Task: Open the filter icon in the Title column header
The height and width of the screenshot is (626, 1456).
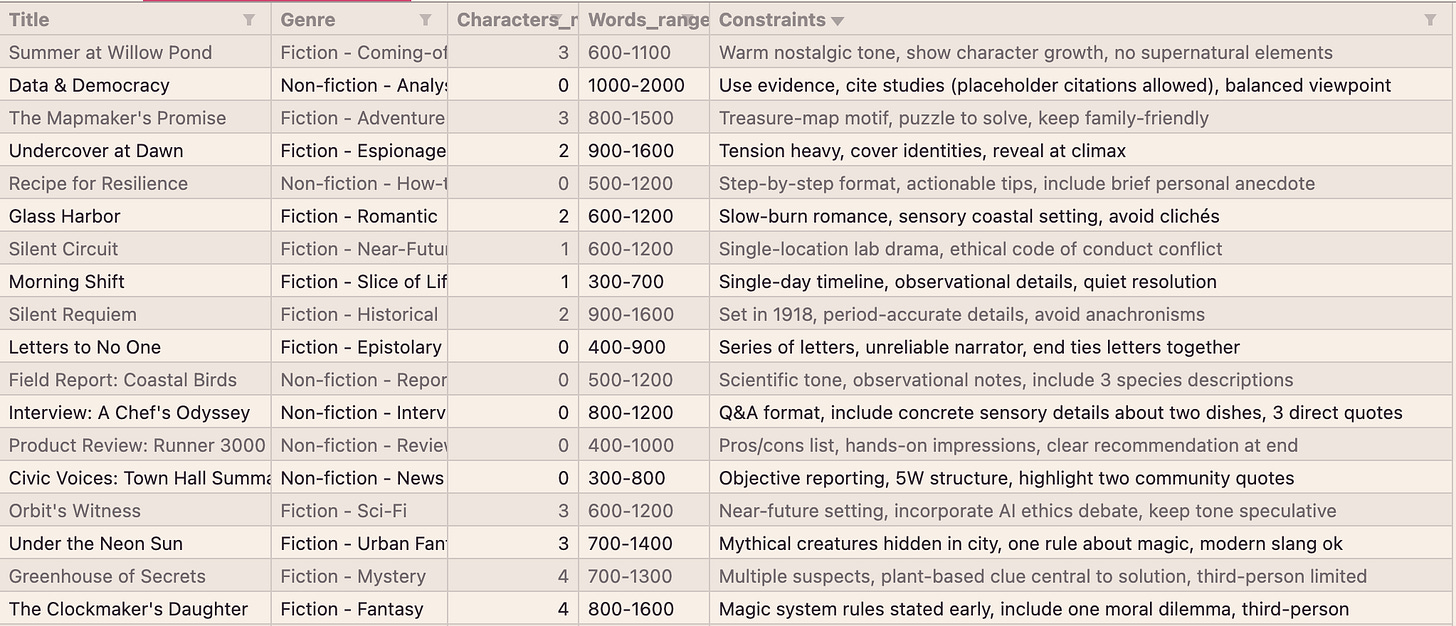Action: 249,20
